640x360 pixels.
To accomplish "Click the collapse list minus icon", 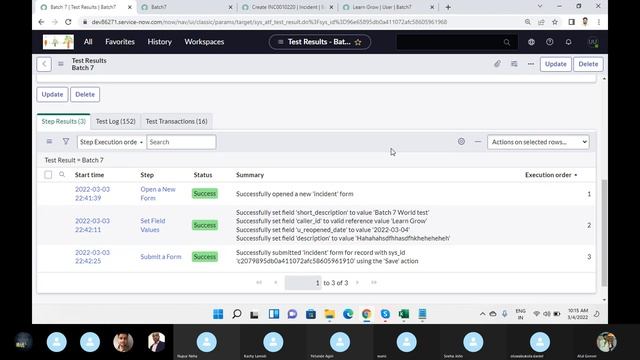I will point(478,142).
